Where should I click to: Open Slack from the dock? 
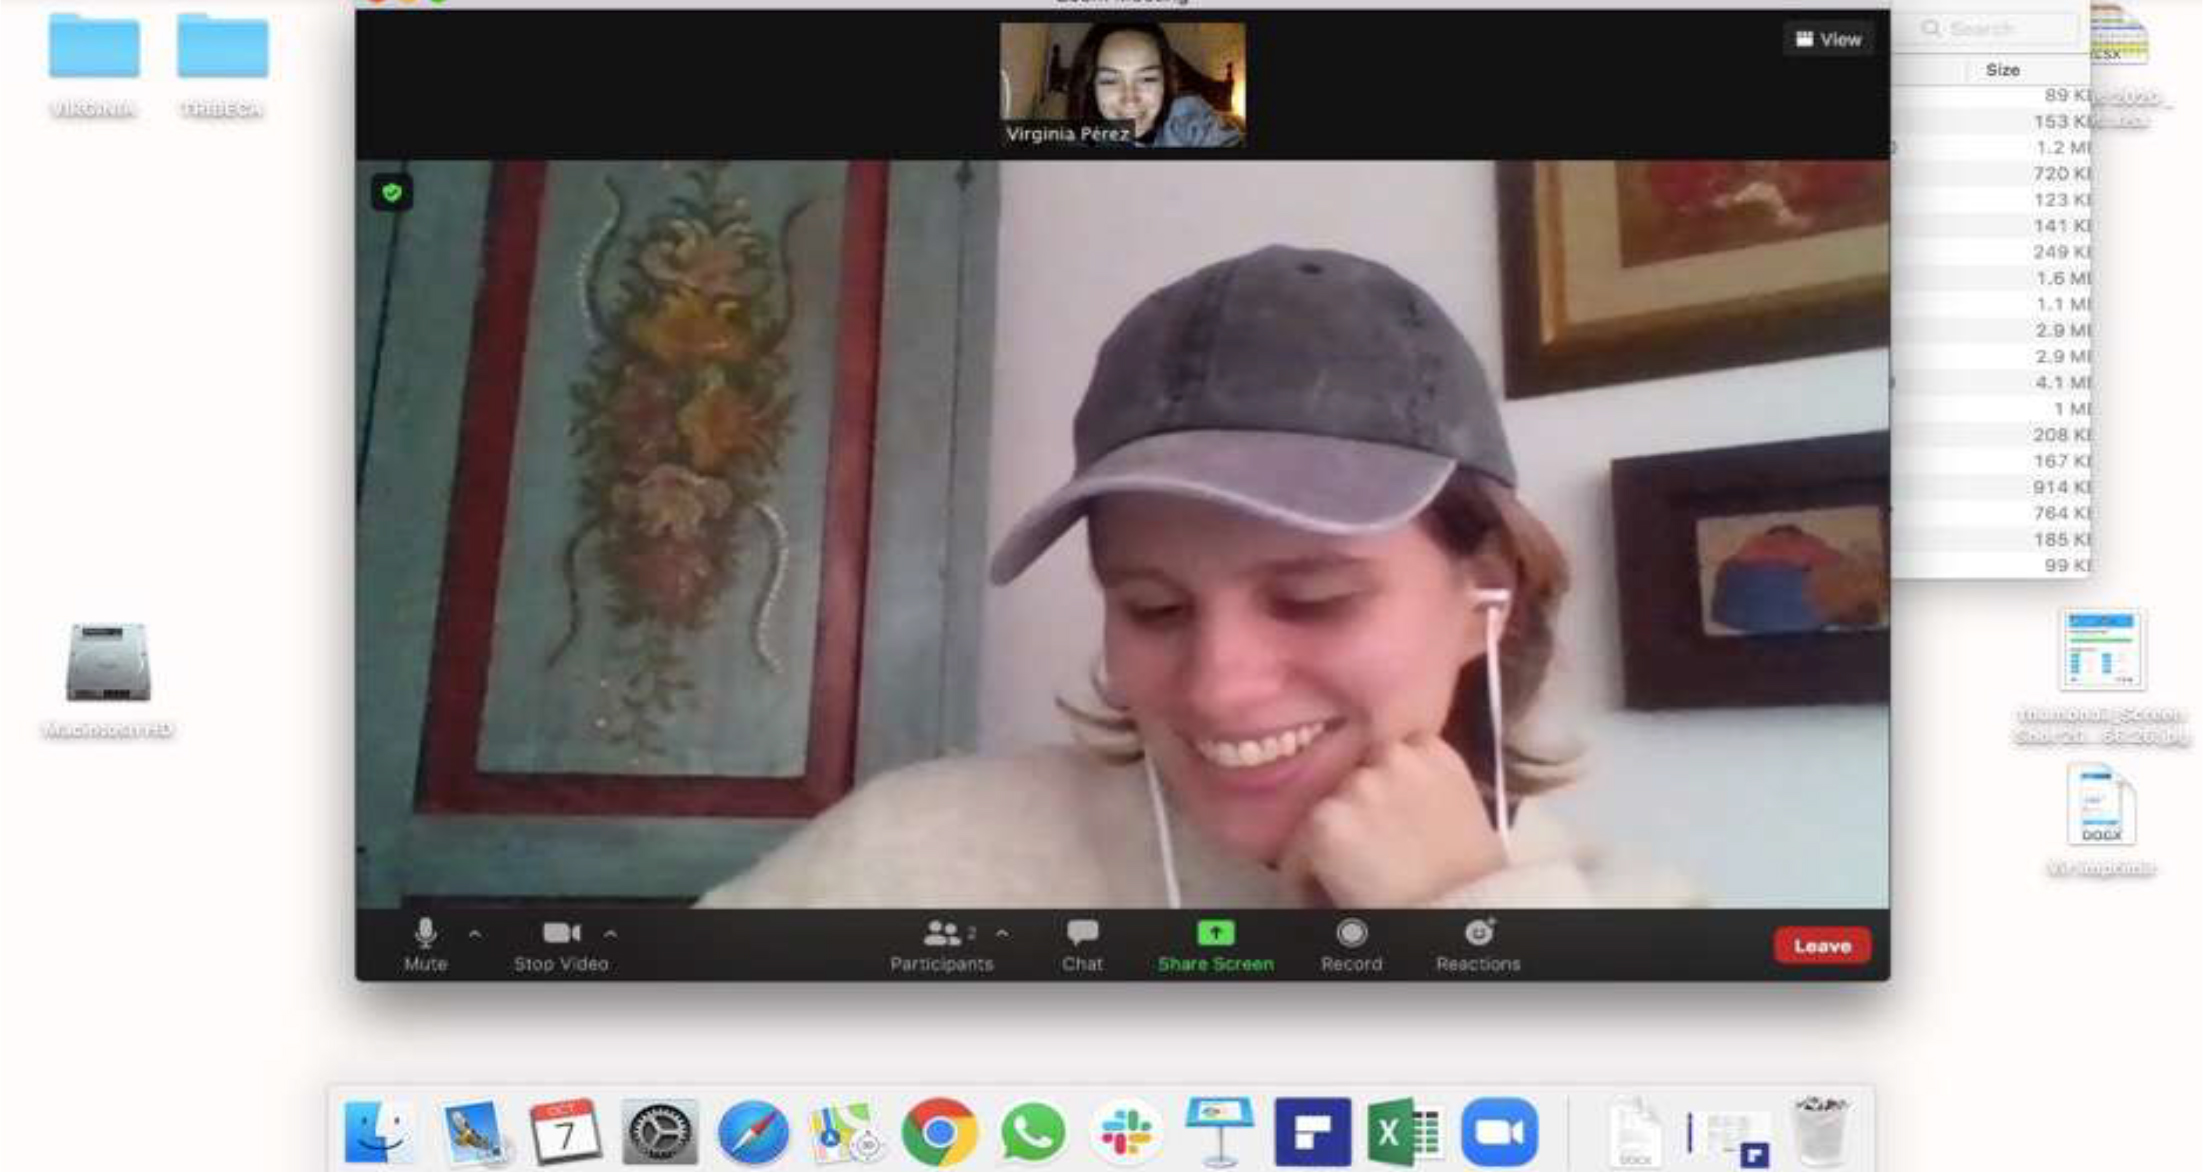(x=1126, y=1132)
